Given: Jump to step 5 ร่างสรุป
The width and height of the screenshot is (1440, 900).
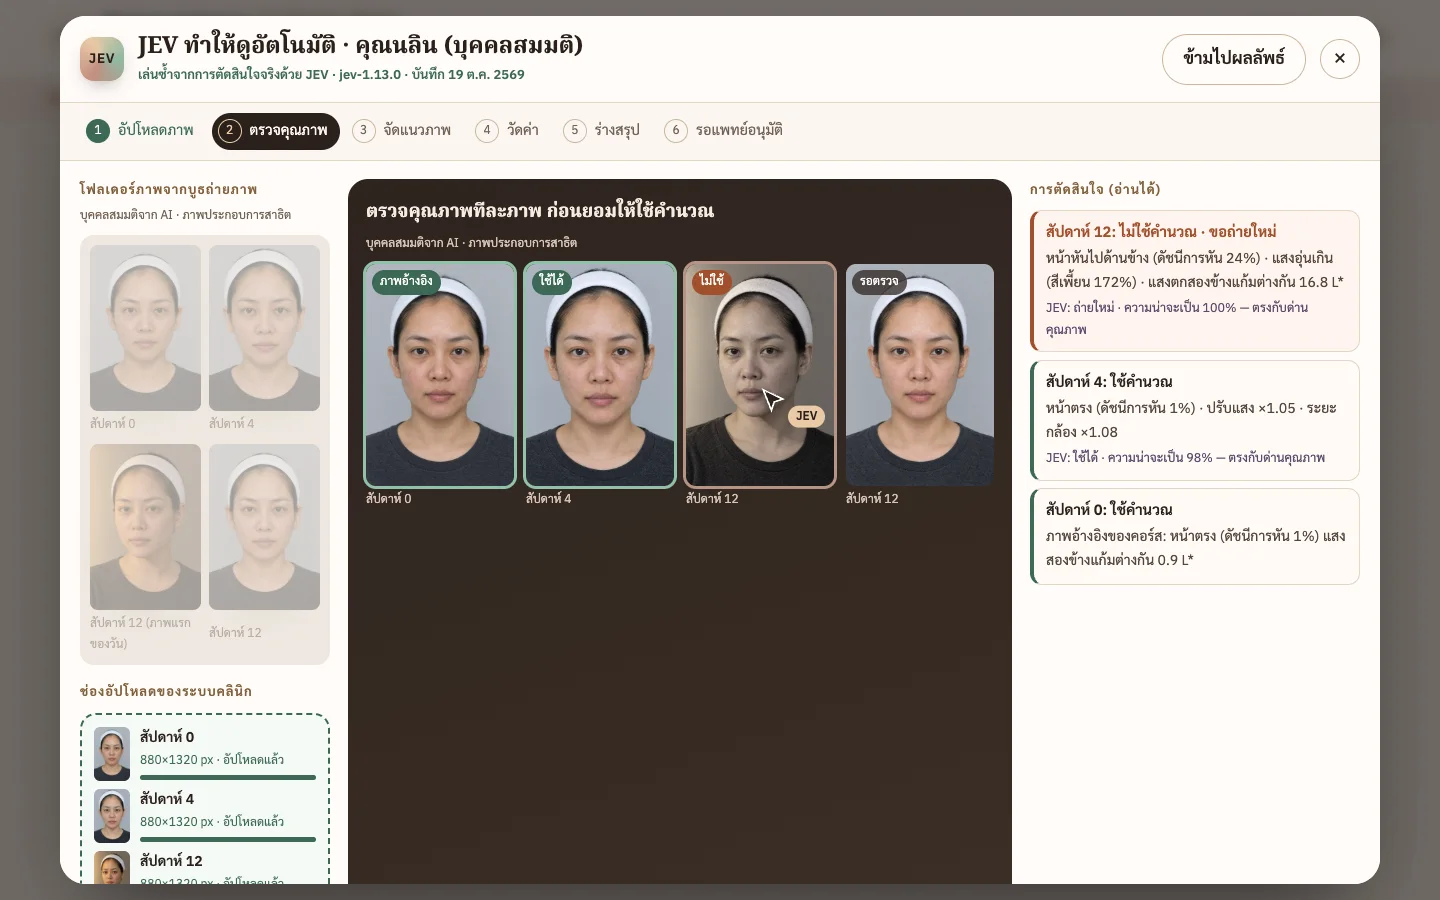Looking at the screenshot, I should (x=601, y=131).
